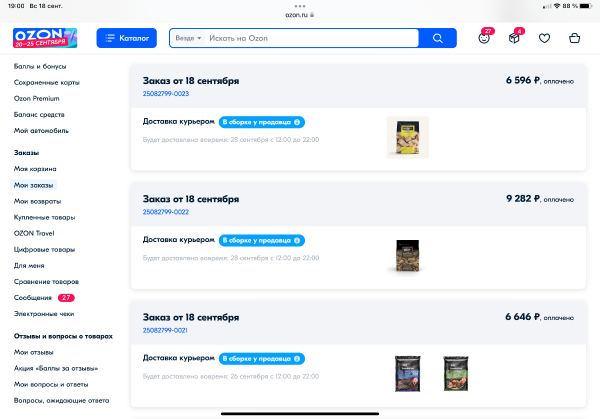Open the product thumbnail in first order

point(408,137)
